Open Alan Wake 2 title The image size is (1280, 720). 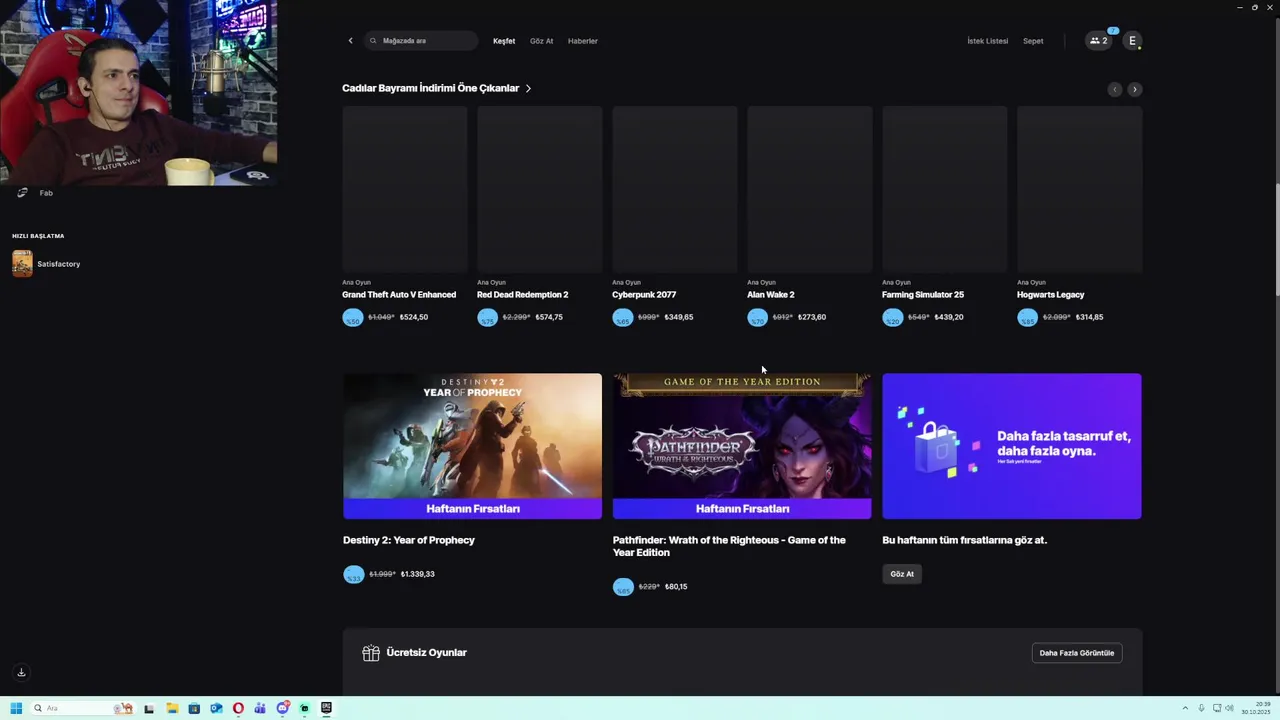coord(771,295)
